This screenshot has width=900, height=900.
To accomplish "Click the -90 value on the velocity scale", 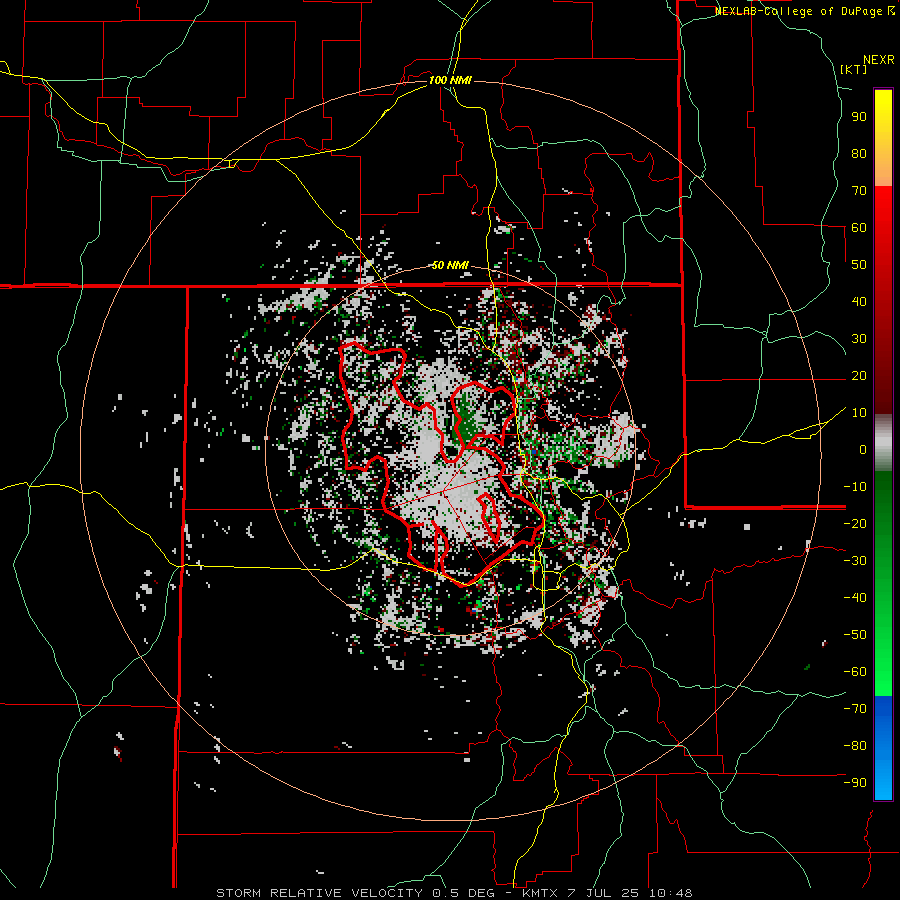I will pyautogui.click(x=855, y=783).
